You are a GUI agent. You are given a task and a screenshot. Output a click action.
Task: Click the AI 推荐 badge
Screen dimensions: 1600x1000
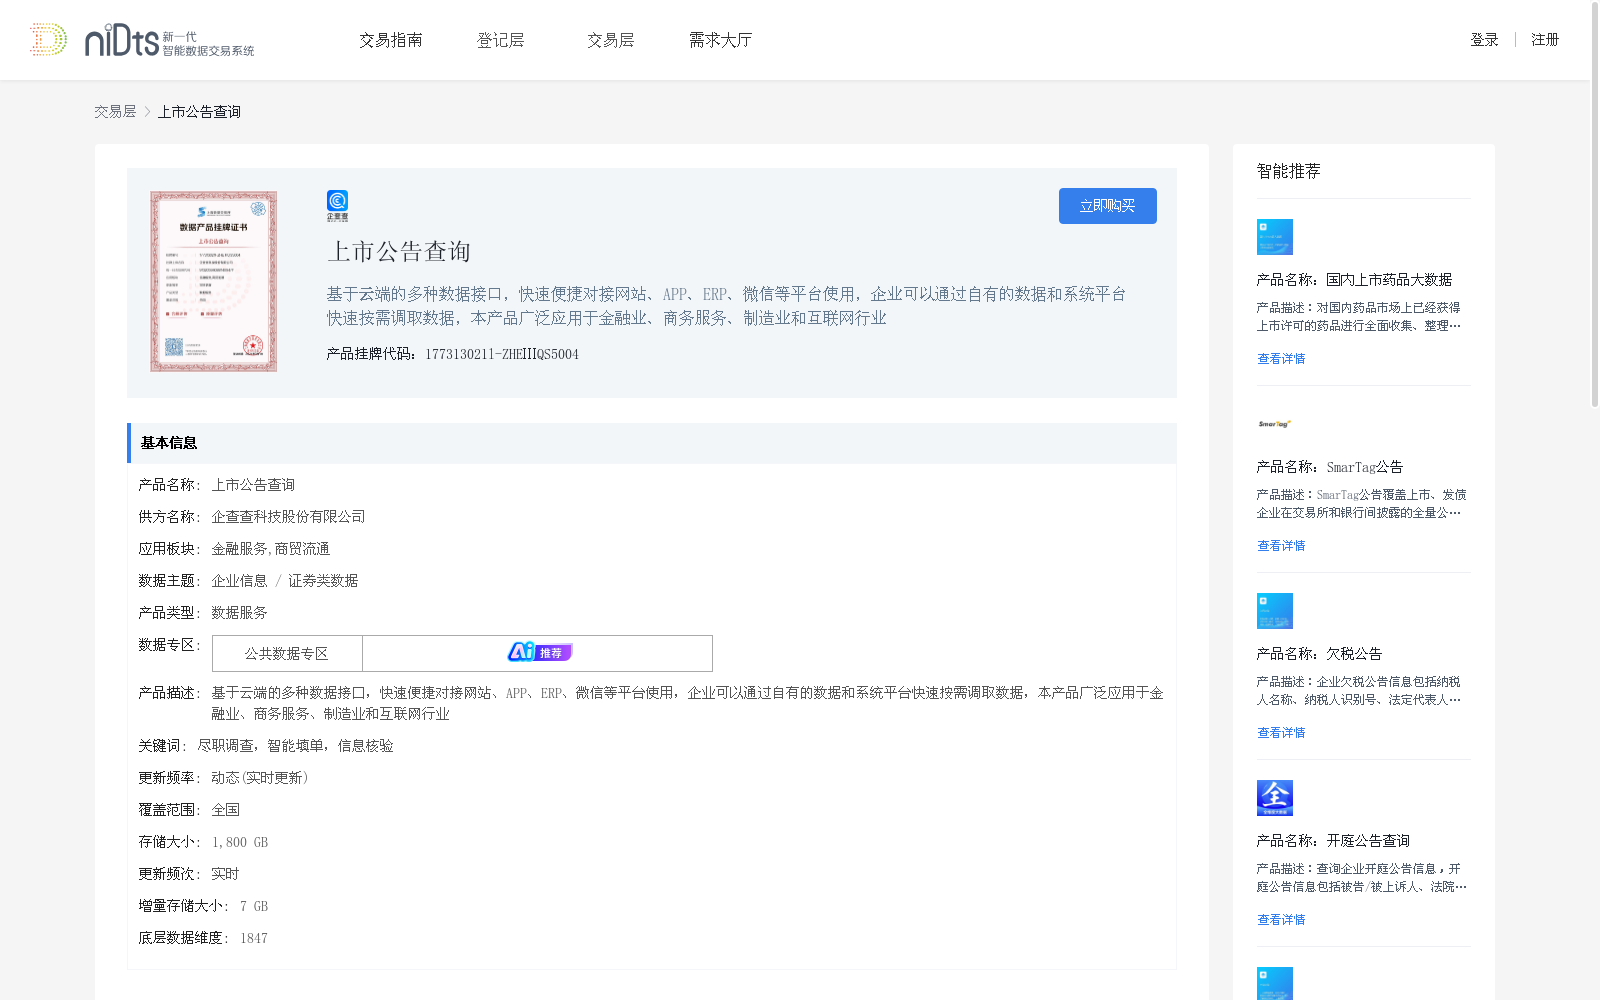539,653
